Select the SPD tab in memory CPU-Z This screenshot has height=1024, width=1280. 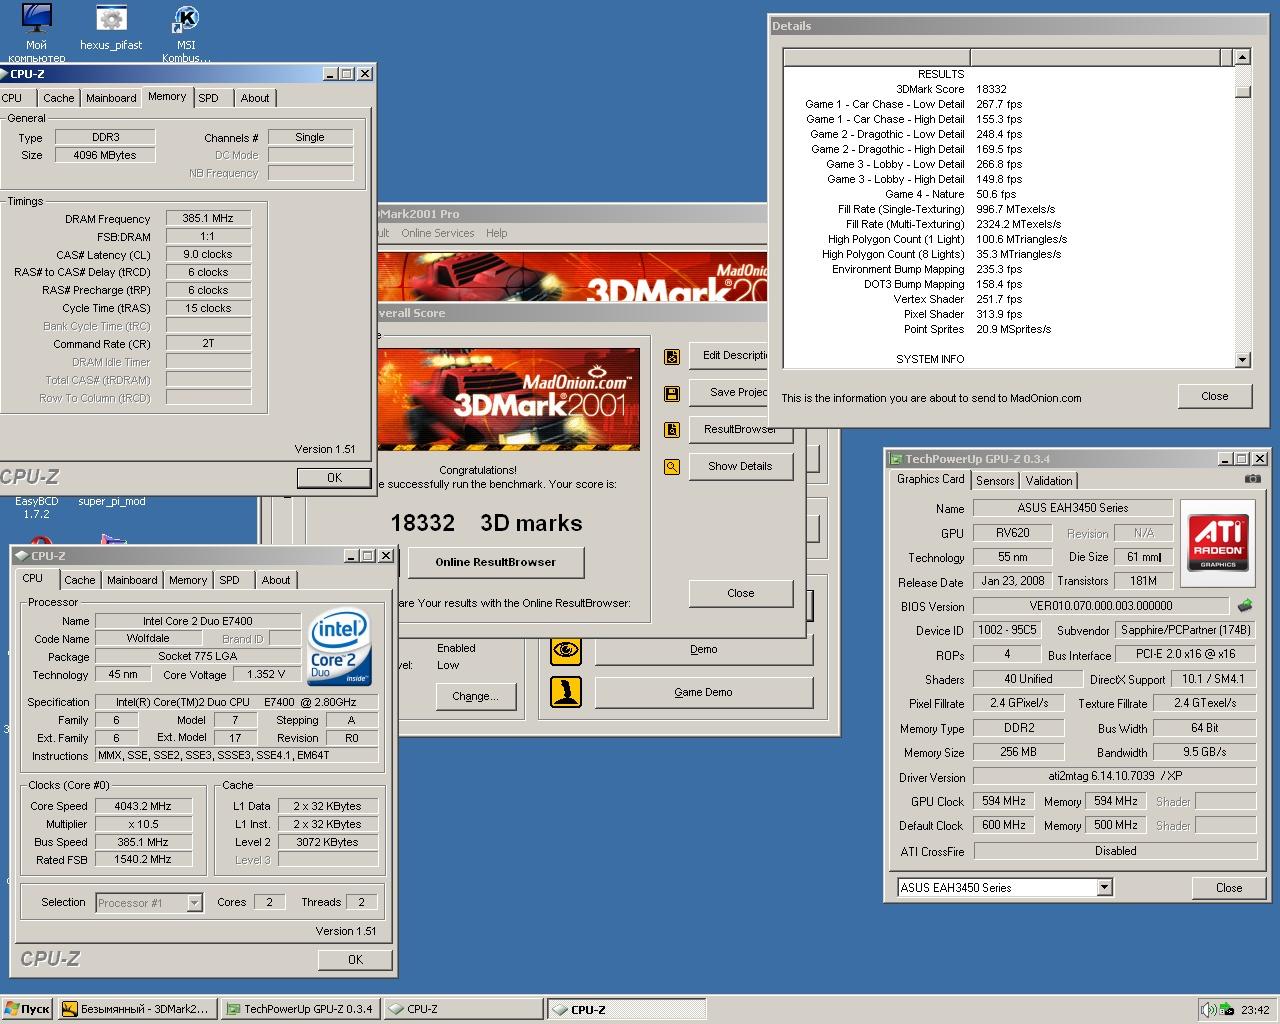click(x=208, y=98)
